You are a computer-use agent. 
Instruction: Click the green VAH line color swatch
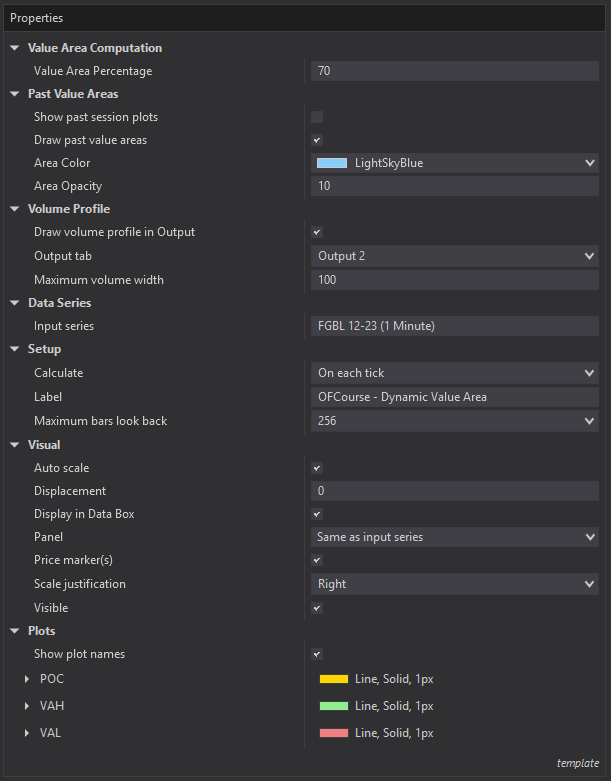click(x=334, y=706)
